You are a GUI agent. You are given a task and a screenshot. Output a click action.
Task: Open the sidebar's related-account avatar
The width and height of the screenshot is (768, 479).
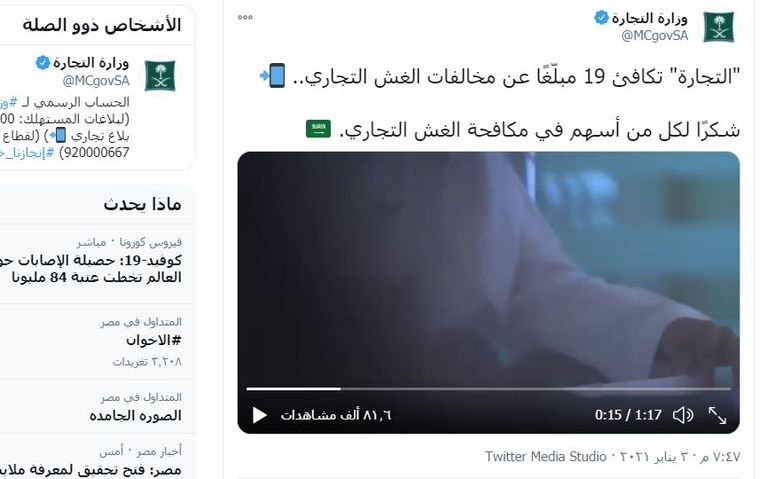click(160, 75)
